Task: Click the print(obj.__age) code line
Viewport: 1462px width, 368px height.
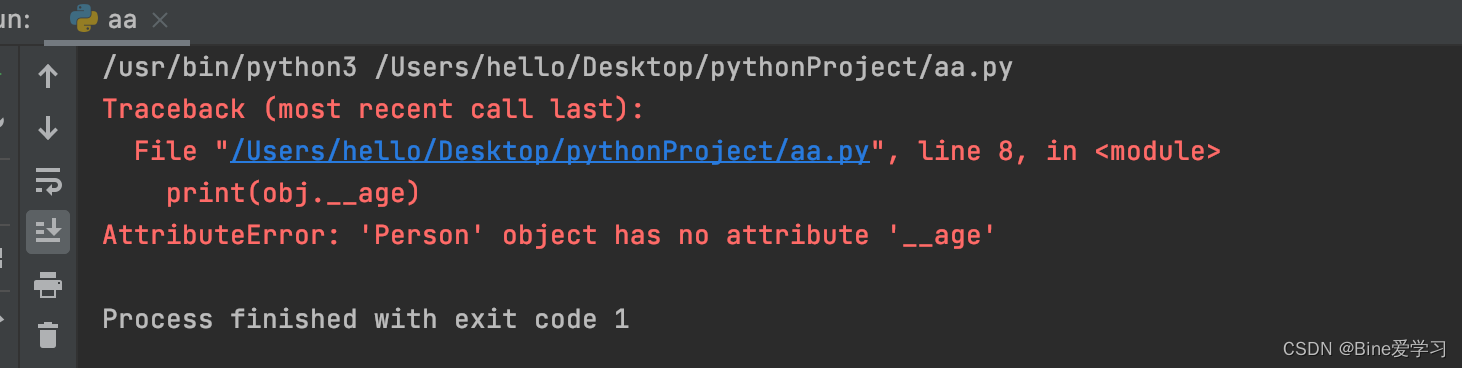Action: point(293,193)
